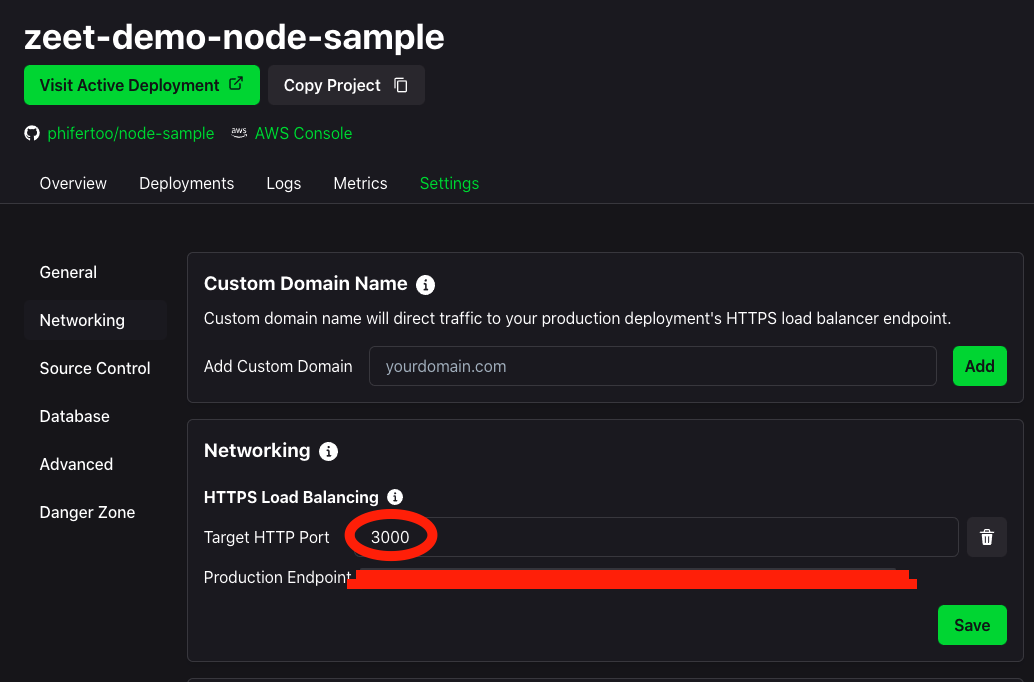The width and height of the screenshot is (1034, 682).
Task: Open the phifertoo/node-sample repository link
Action: pos(131,133)
